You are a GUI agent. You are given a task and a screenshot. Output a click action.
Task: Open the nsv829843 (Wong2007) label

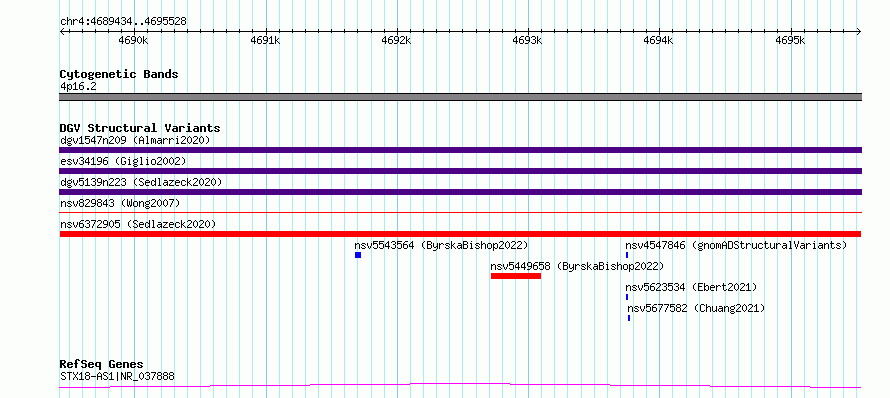[x=120, y=203]
